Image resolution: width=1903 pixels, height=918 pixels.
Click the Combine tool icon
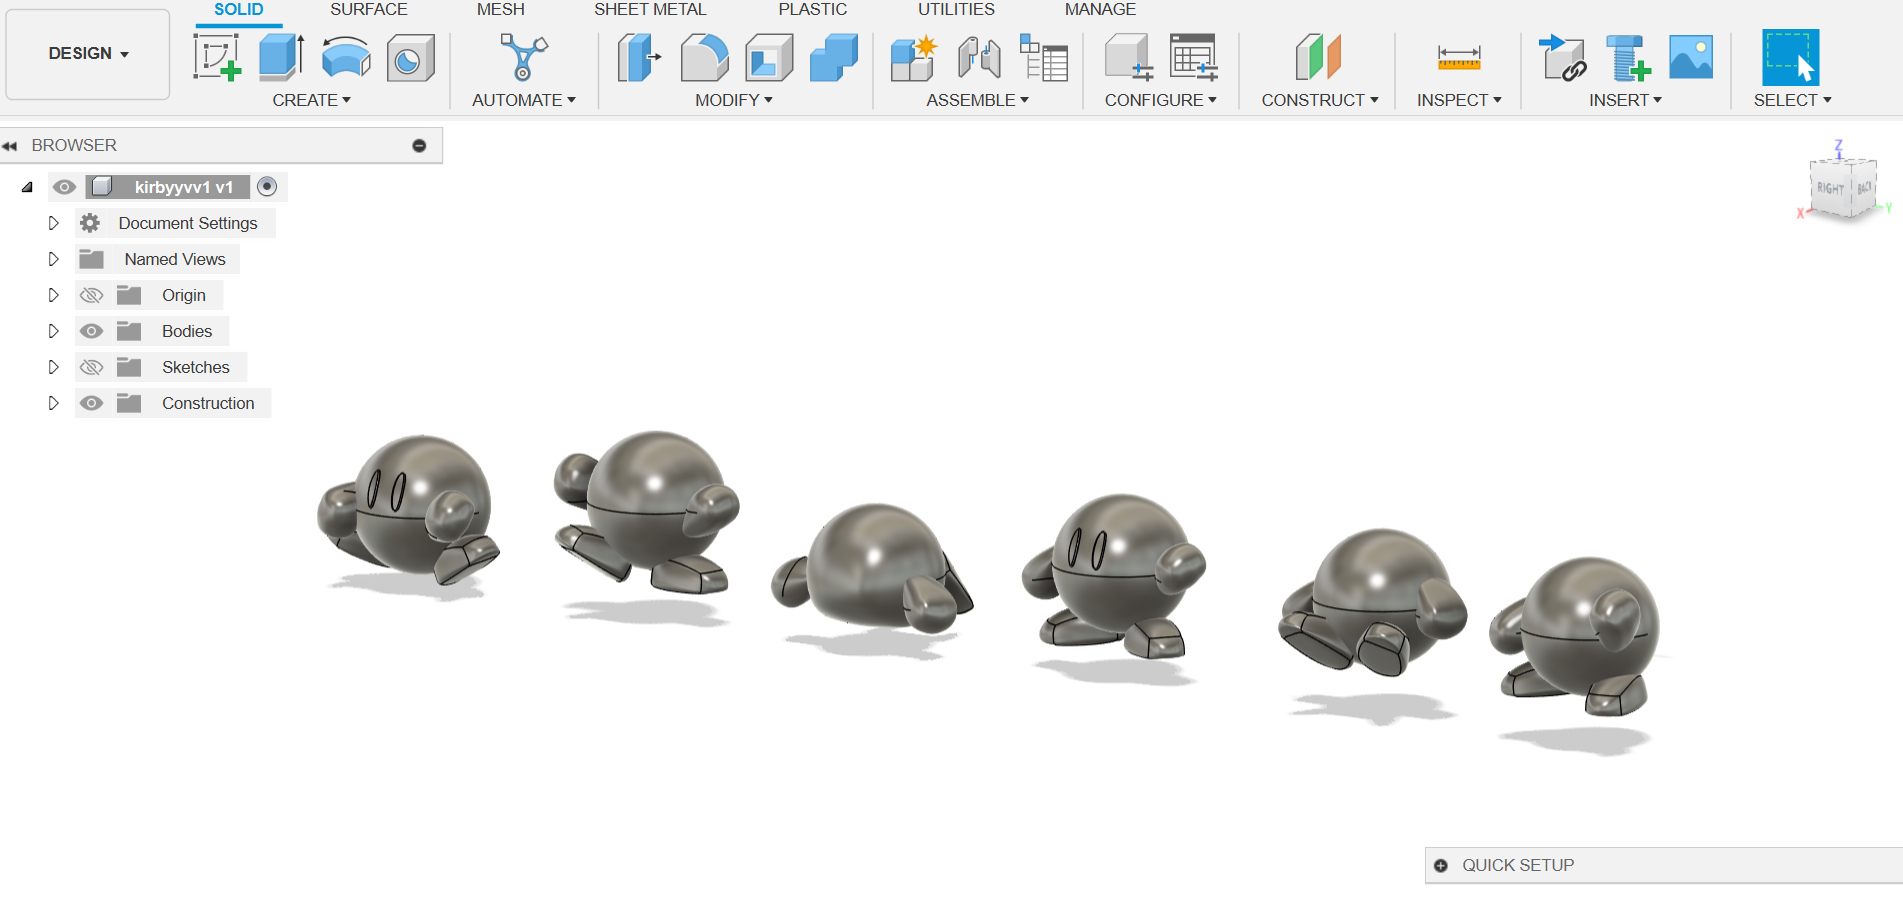(834, 57)
